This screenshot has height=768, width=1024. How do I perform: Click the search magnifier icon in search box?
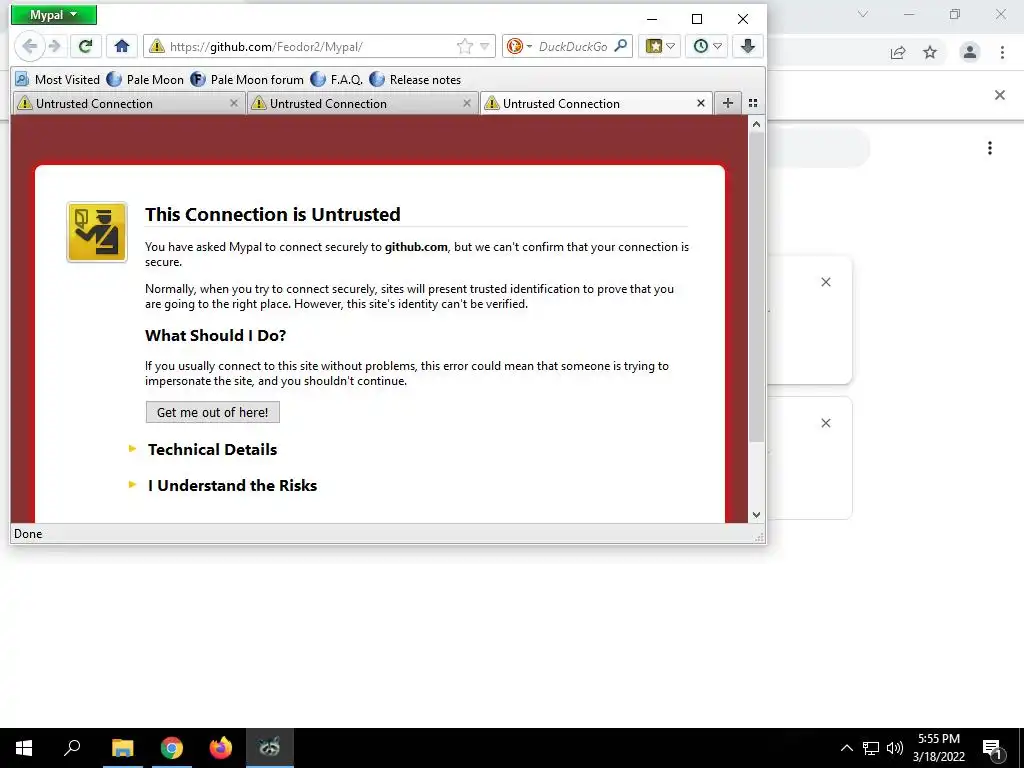pyautogui.click(x=621, y=46)
